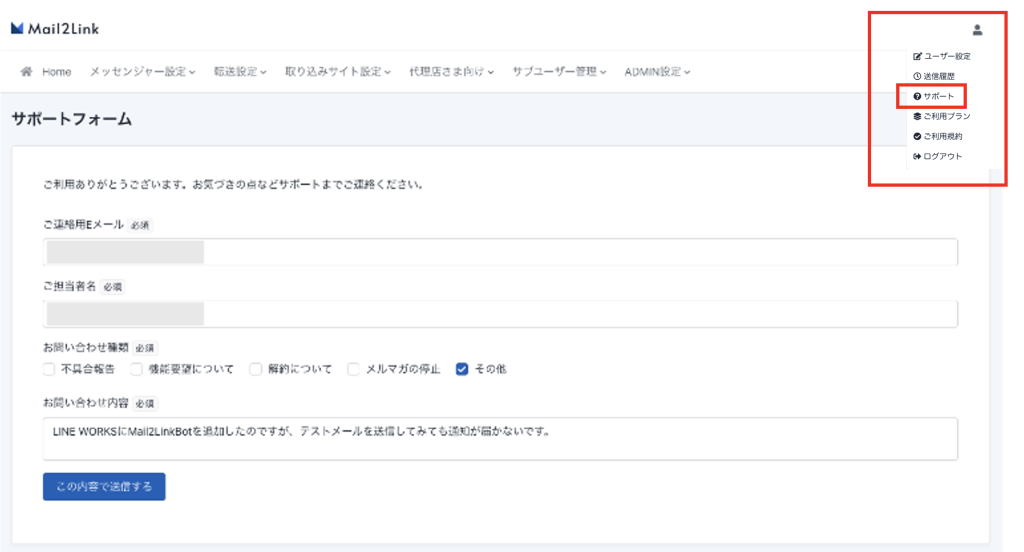The image size is (1024, 552).
Task: Open the 取り込みサイト設定 menu
Action: point(338,72)
